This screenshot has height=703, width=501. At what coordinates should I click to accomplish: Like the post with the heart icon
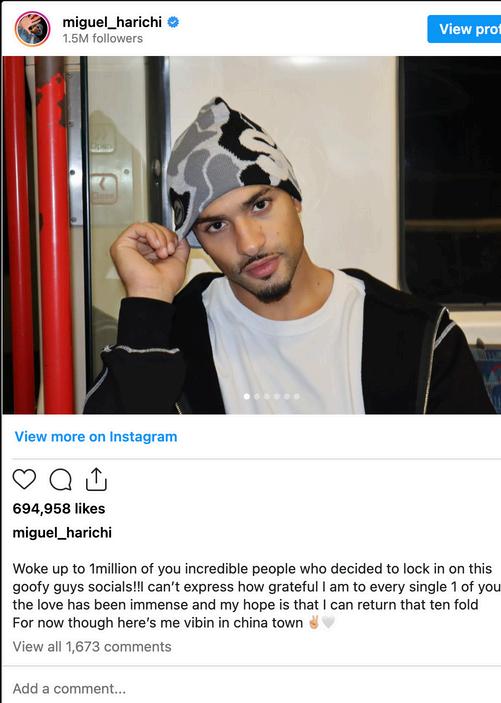(x=24, y=479)
